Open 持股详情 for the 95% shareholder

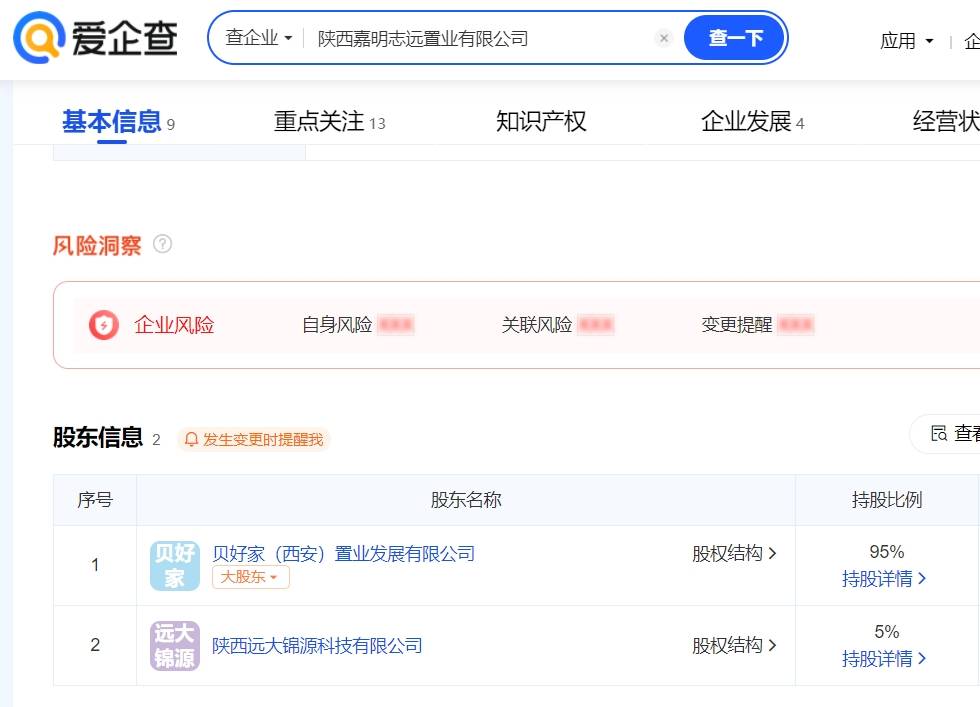[x=884, y=579]
